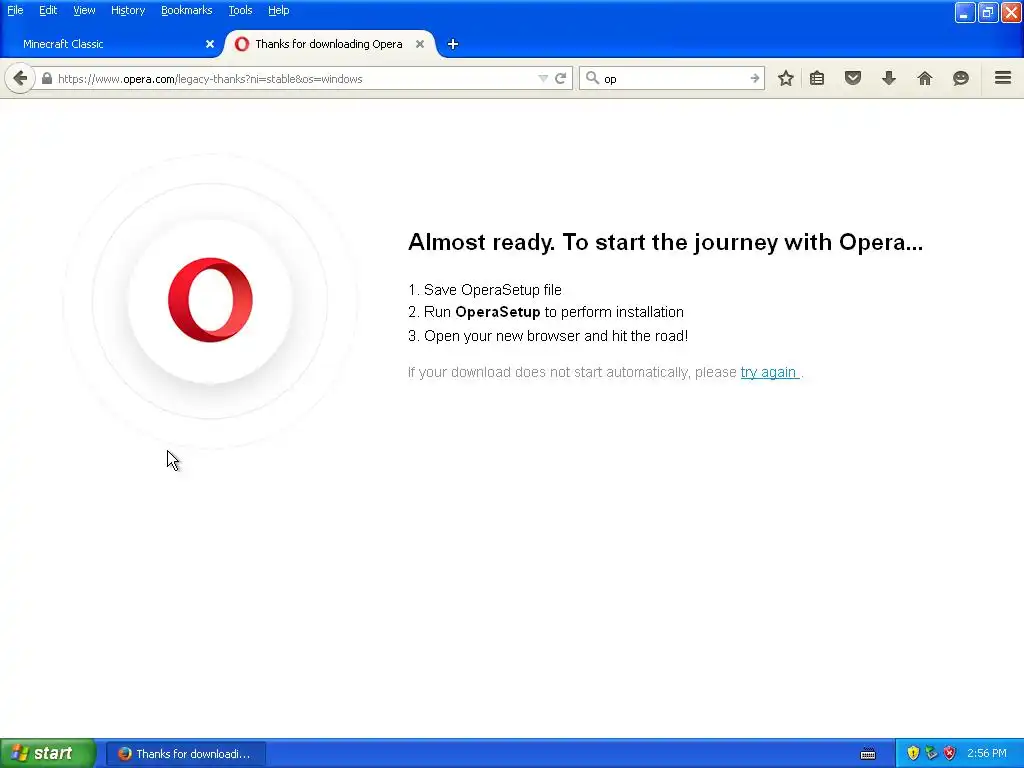Open the Hello chat bubble icon
The height and width of the screenshot is (768, 1024).
click(x=961, y=78)
